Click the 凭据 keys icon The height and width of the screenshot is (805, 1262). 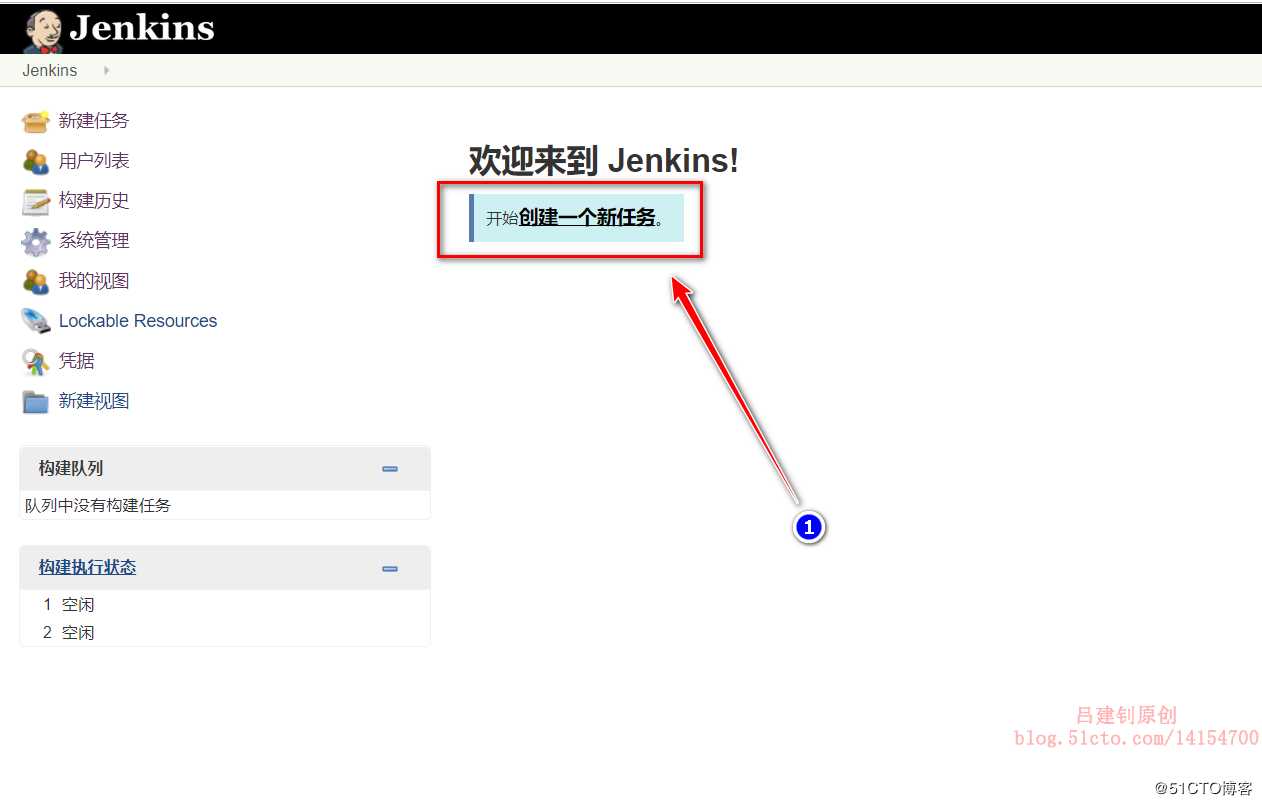click(x=35, y=361)
